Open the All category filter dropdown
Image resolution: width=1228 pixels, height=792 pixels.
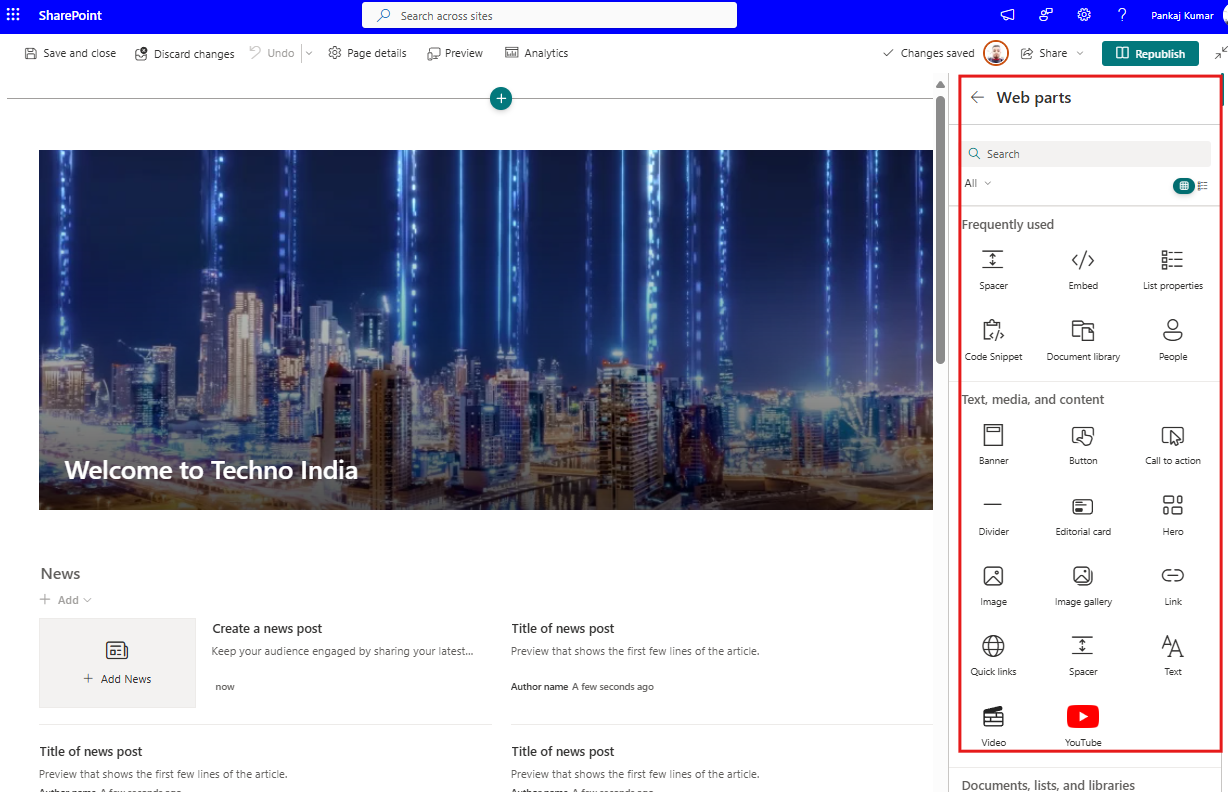click(977, 183)
